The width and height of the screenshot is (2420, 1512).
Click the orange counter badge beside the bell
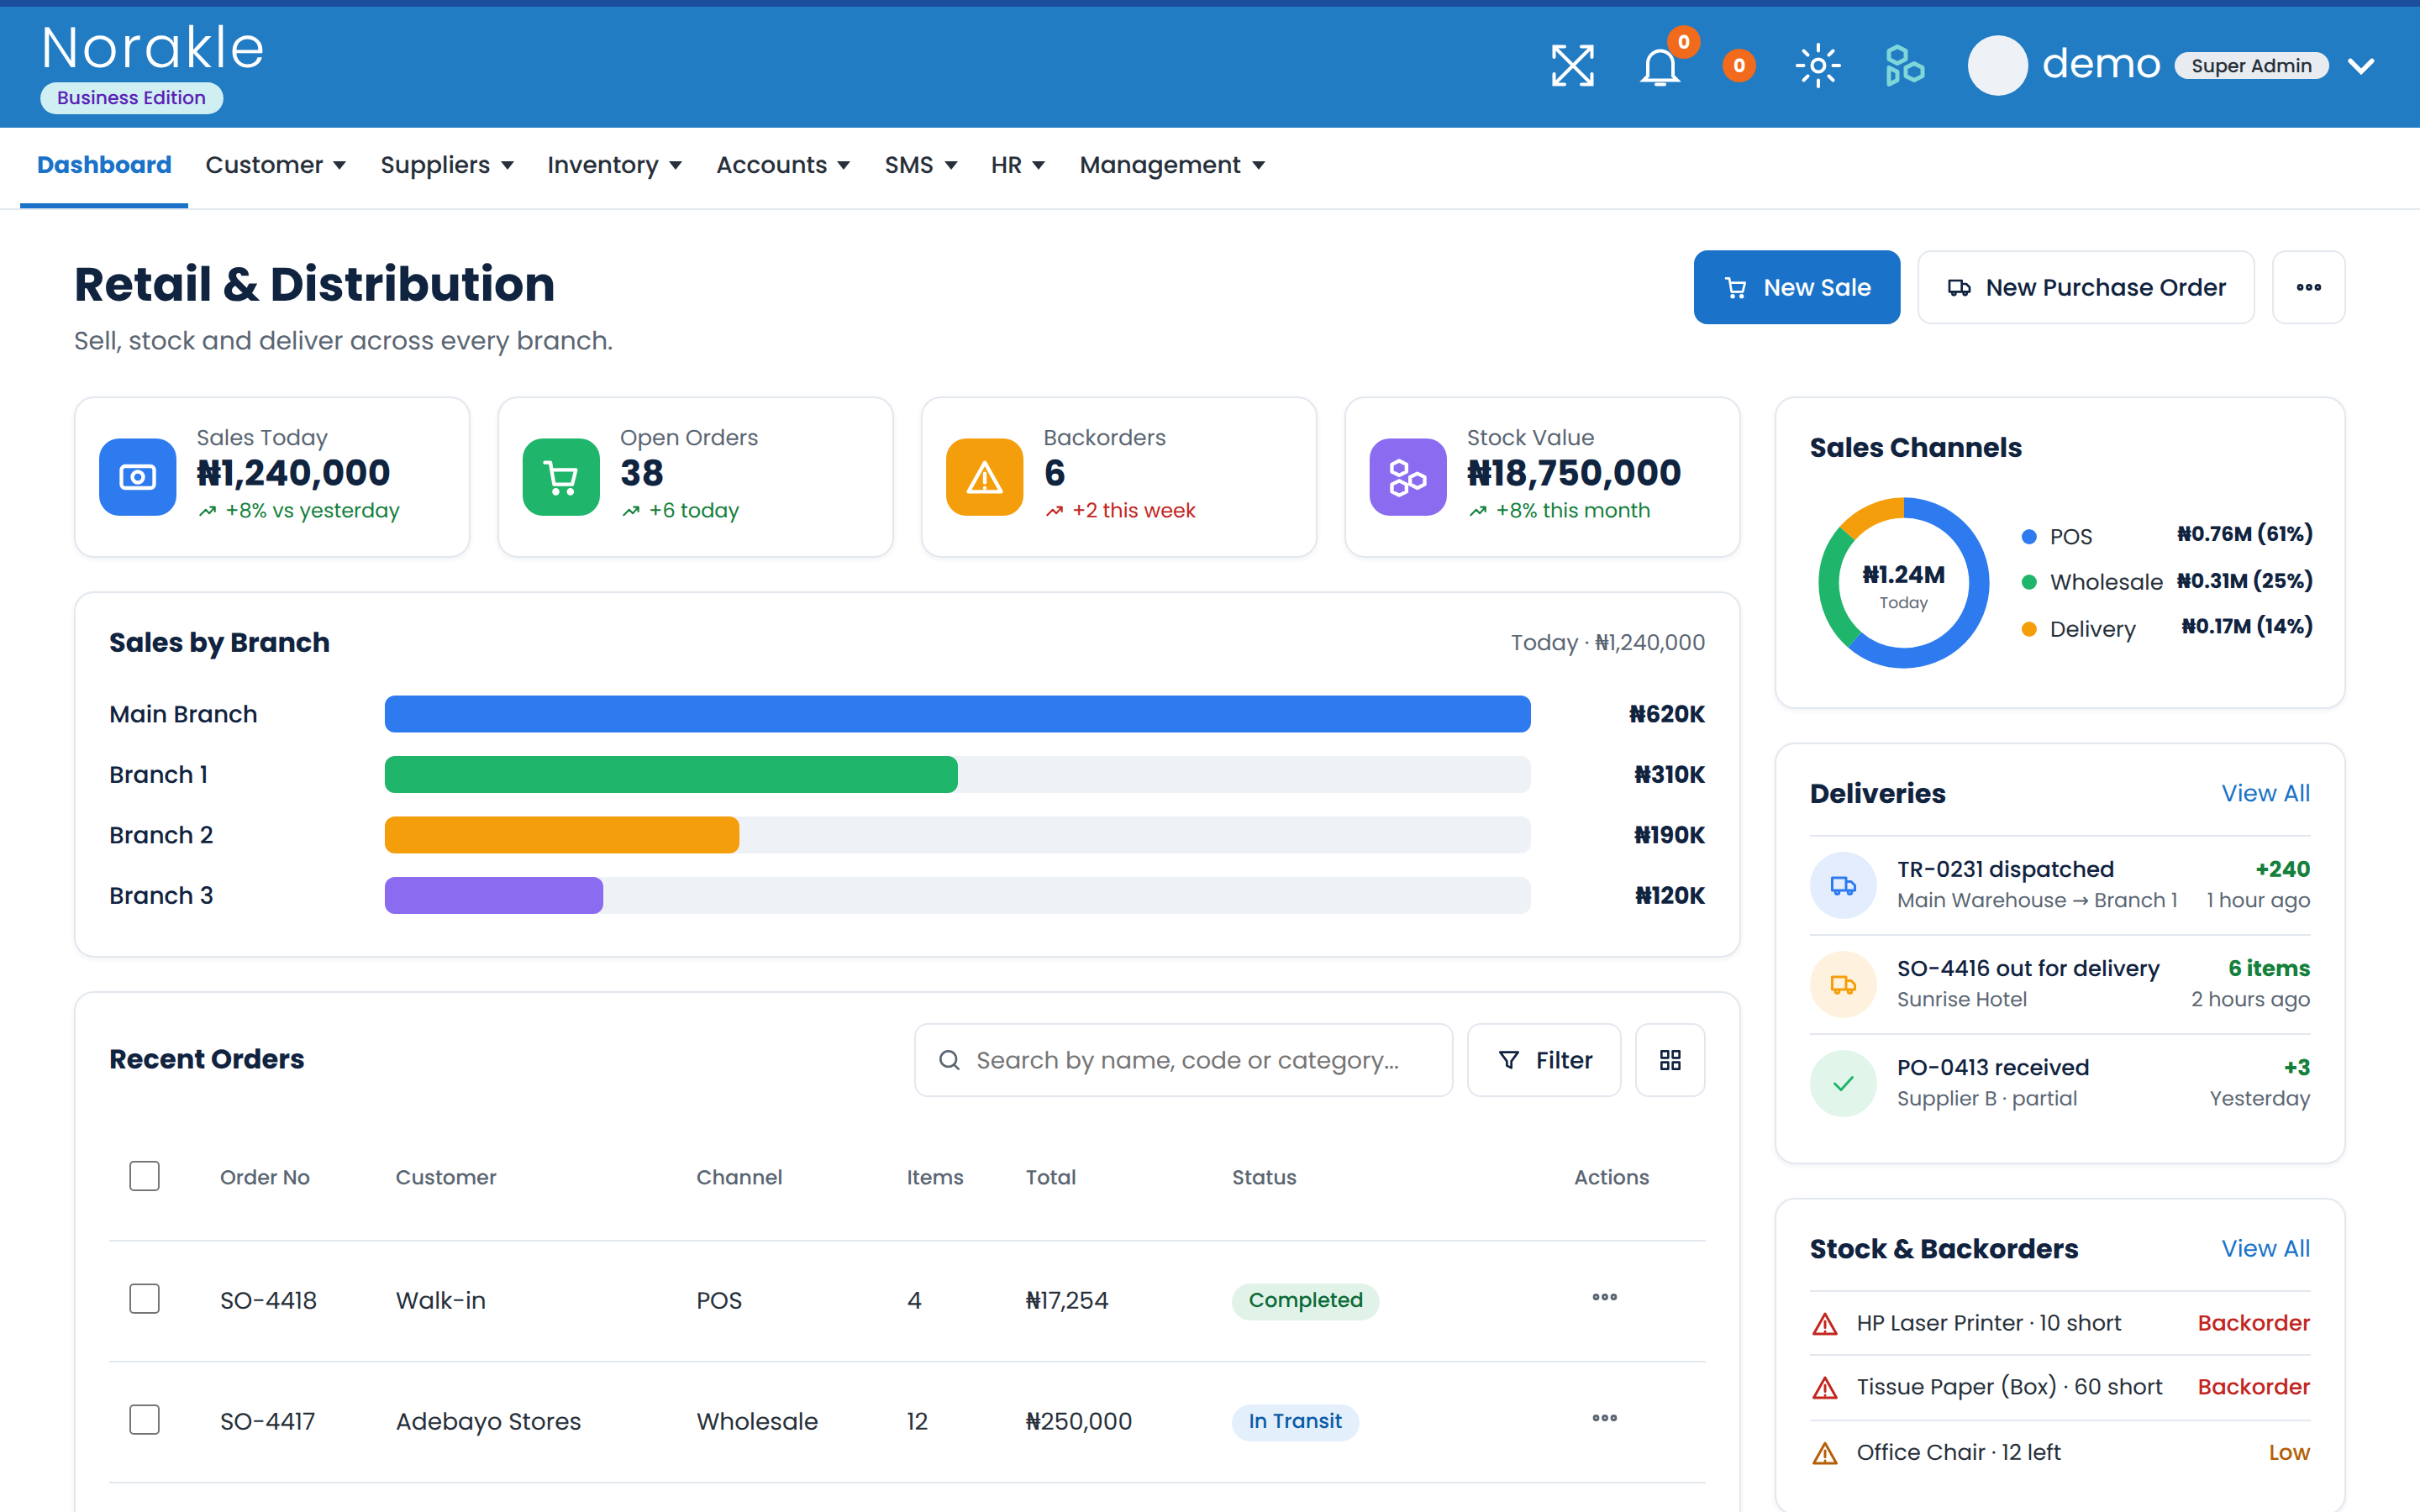pyautogui.click(x=1739, y=66)
